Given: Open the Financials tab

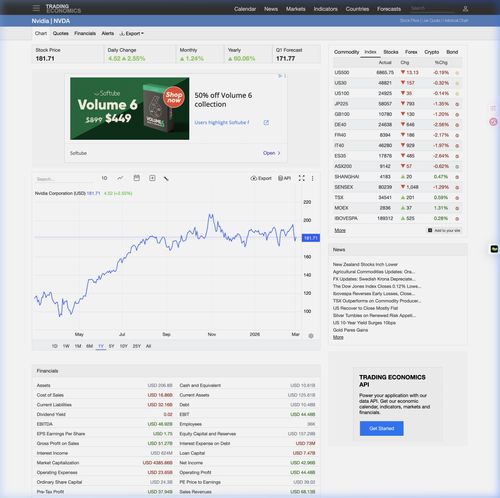Looking at the screenshot, I should (x=85, y=33).
